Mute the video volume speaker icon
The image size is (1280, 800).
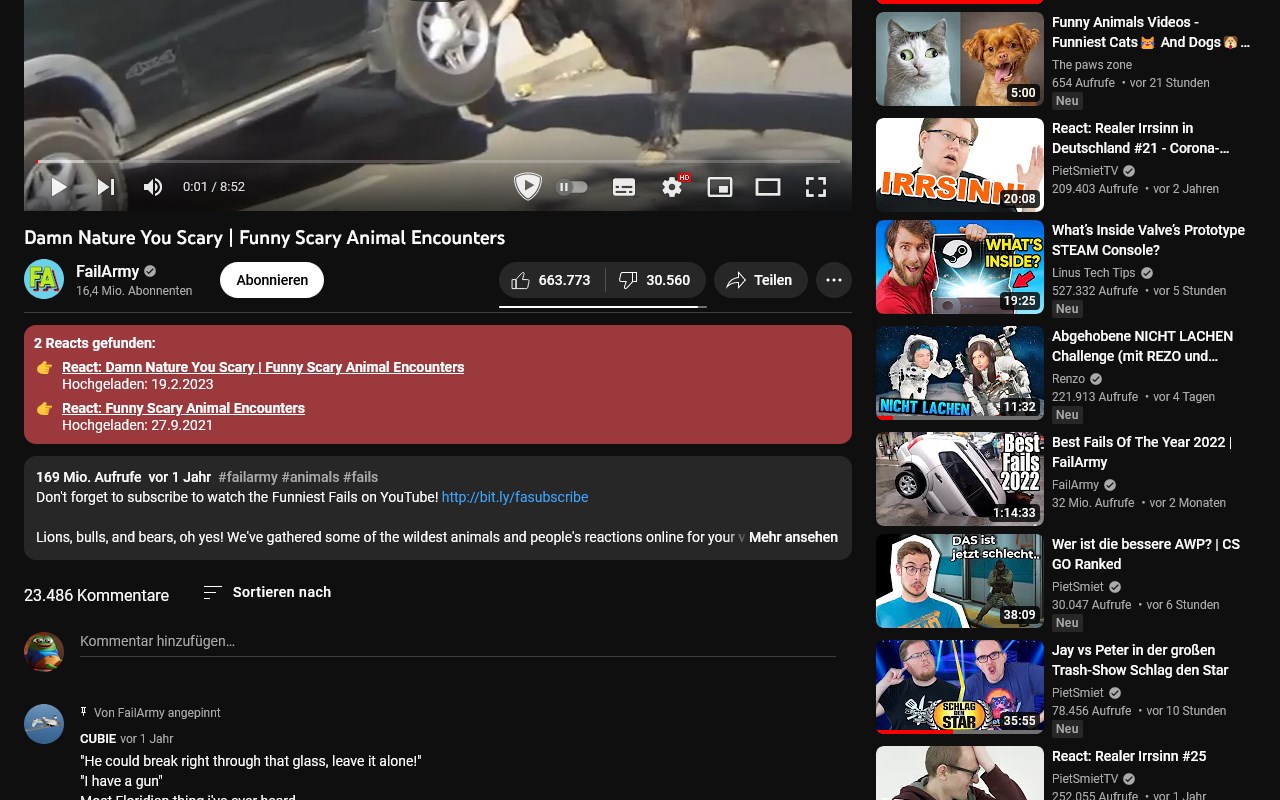(153, 187)
